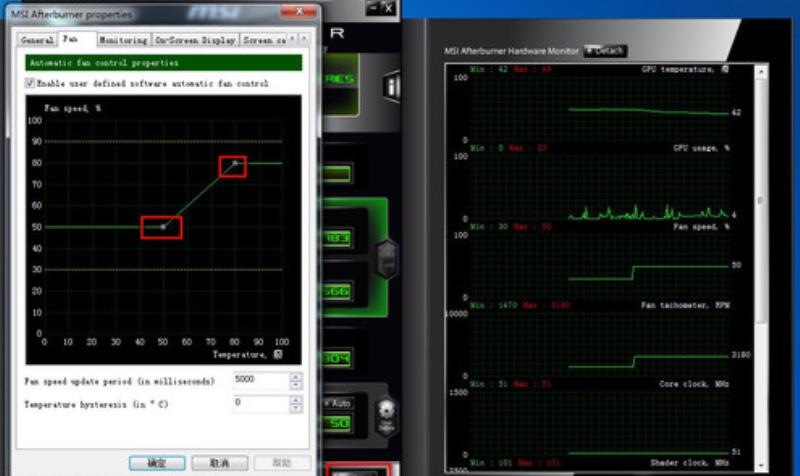Open the user define fan settings gear icon
The height and width of the screenshot is (476, 800).
386,417
